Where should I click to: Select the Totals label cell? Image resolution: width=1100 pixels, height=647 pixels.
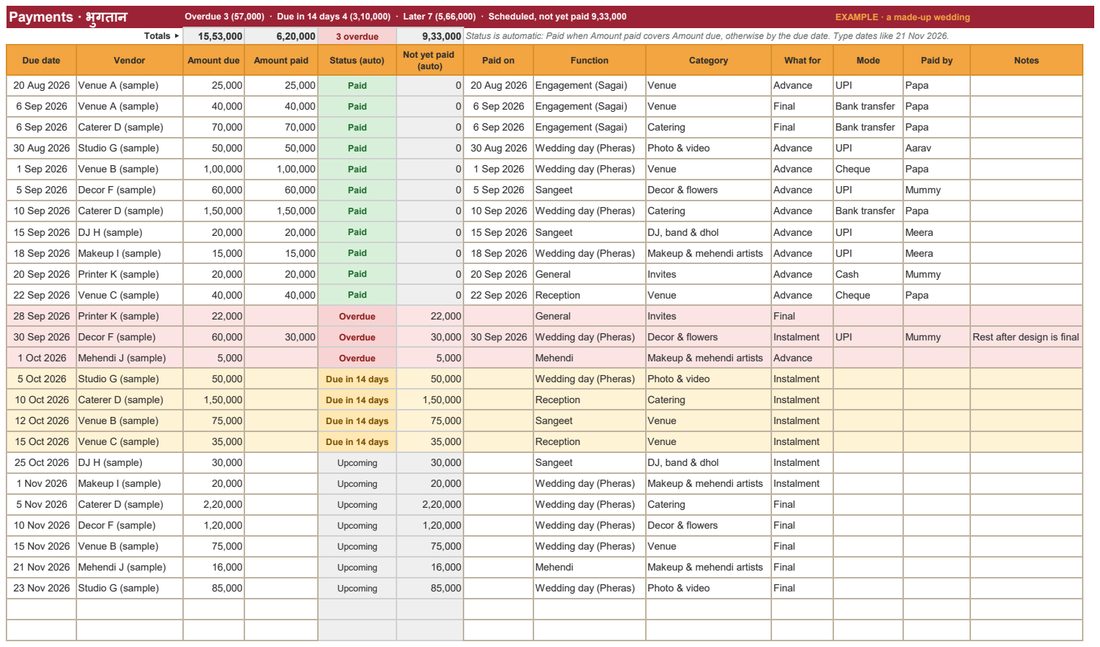tap(94, 36)
